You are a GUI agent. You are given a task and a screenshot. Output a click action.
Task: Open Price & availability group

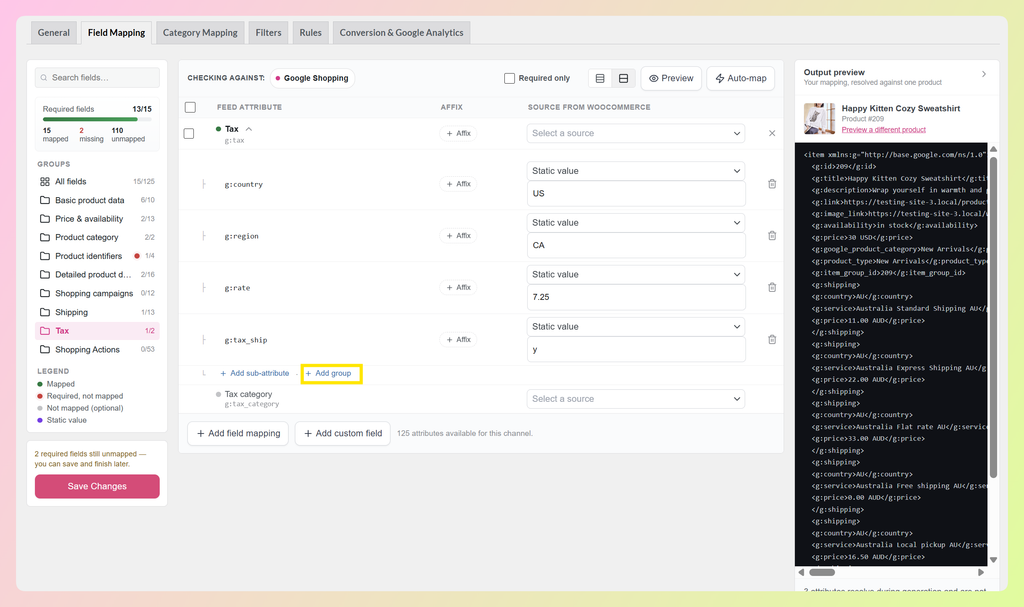tap(97, 219)
